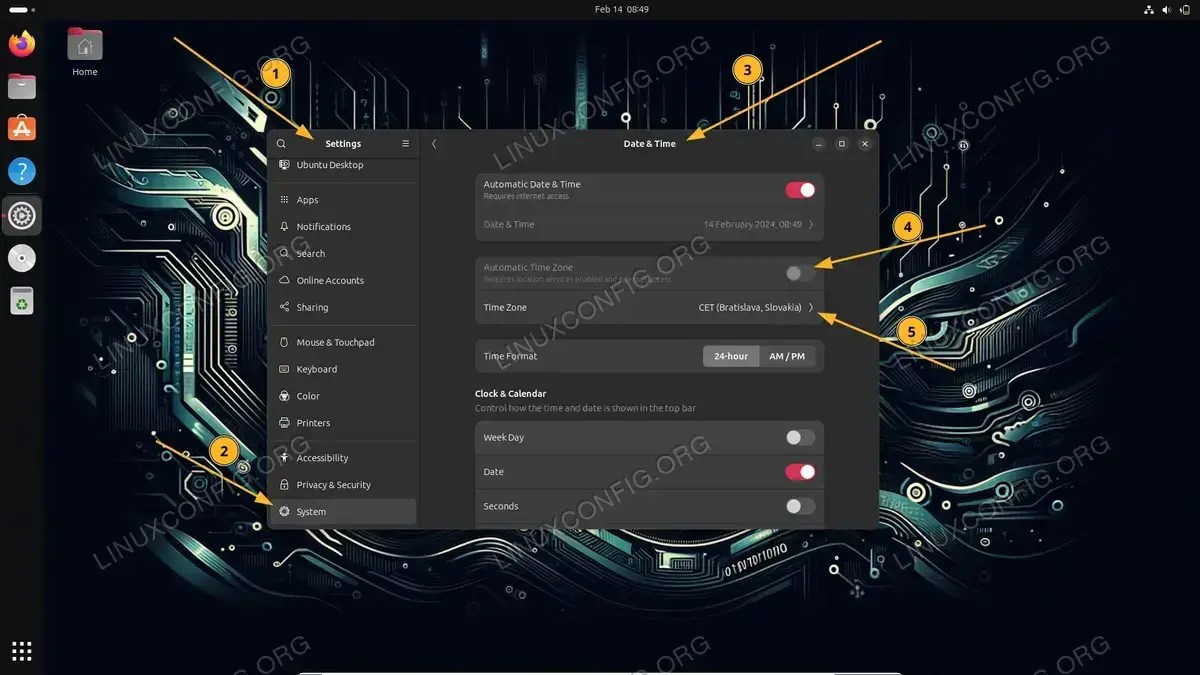Expand the Date & Time row

click(x=811, y=224)
